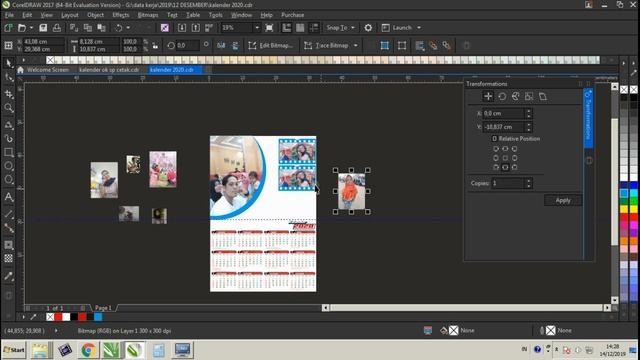Click the Full-screen preview icon
This screenshot has width=640, height=360.
tap(269, 28)
